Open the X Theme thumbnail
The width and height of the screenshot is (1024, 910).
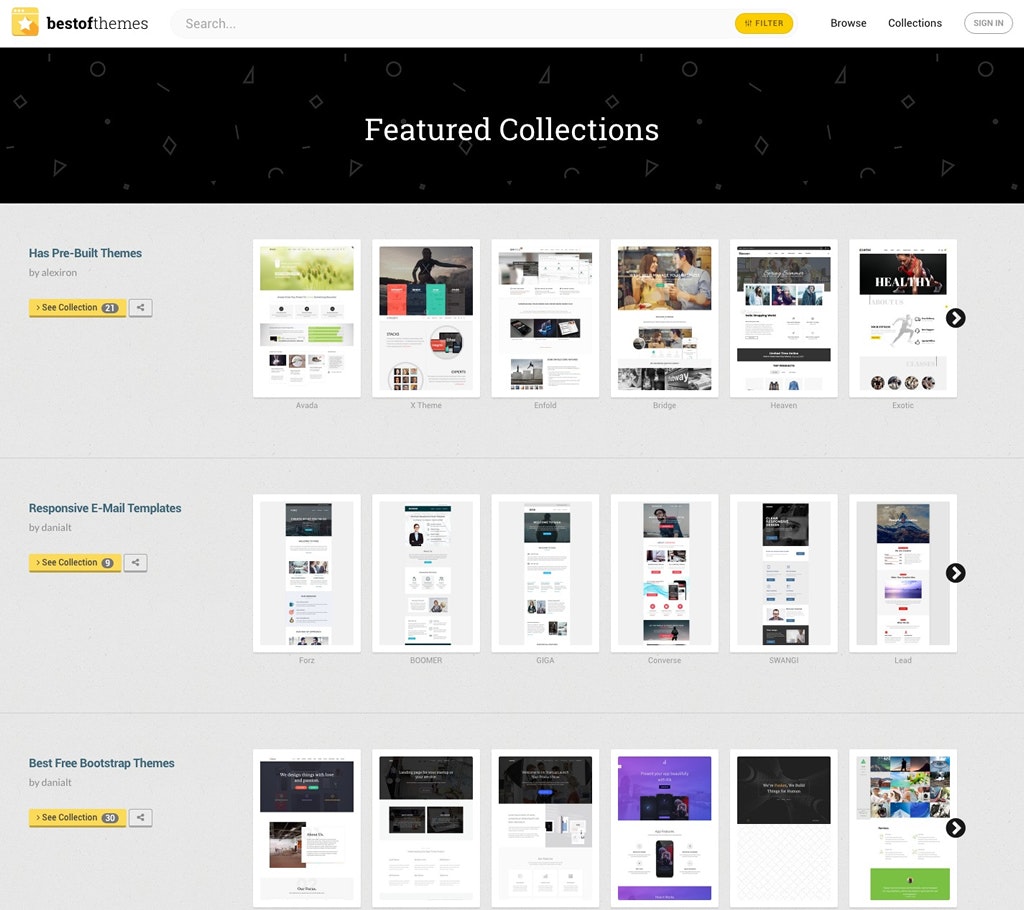coord(426,318)
